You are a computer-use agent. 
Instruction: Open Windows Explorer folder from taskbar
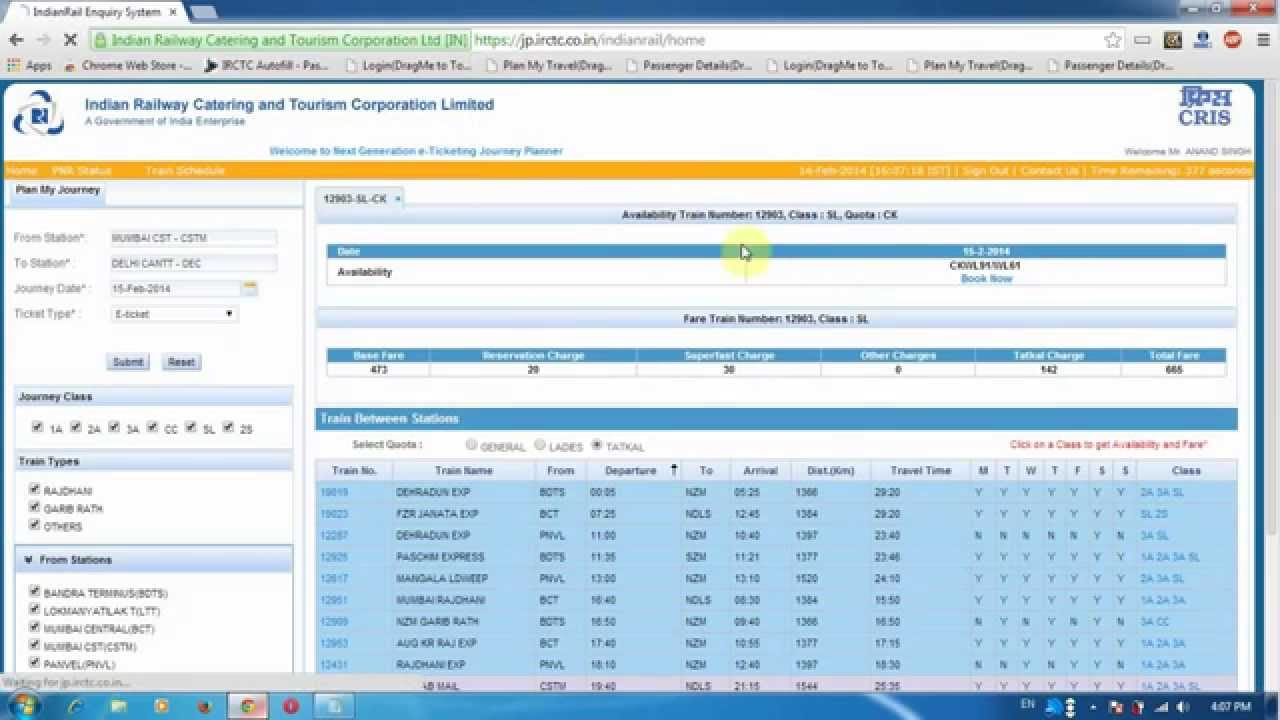pos(118,705)
